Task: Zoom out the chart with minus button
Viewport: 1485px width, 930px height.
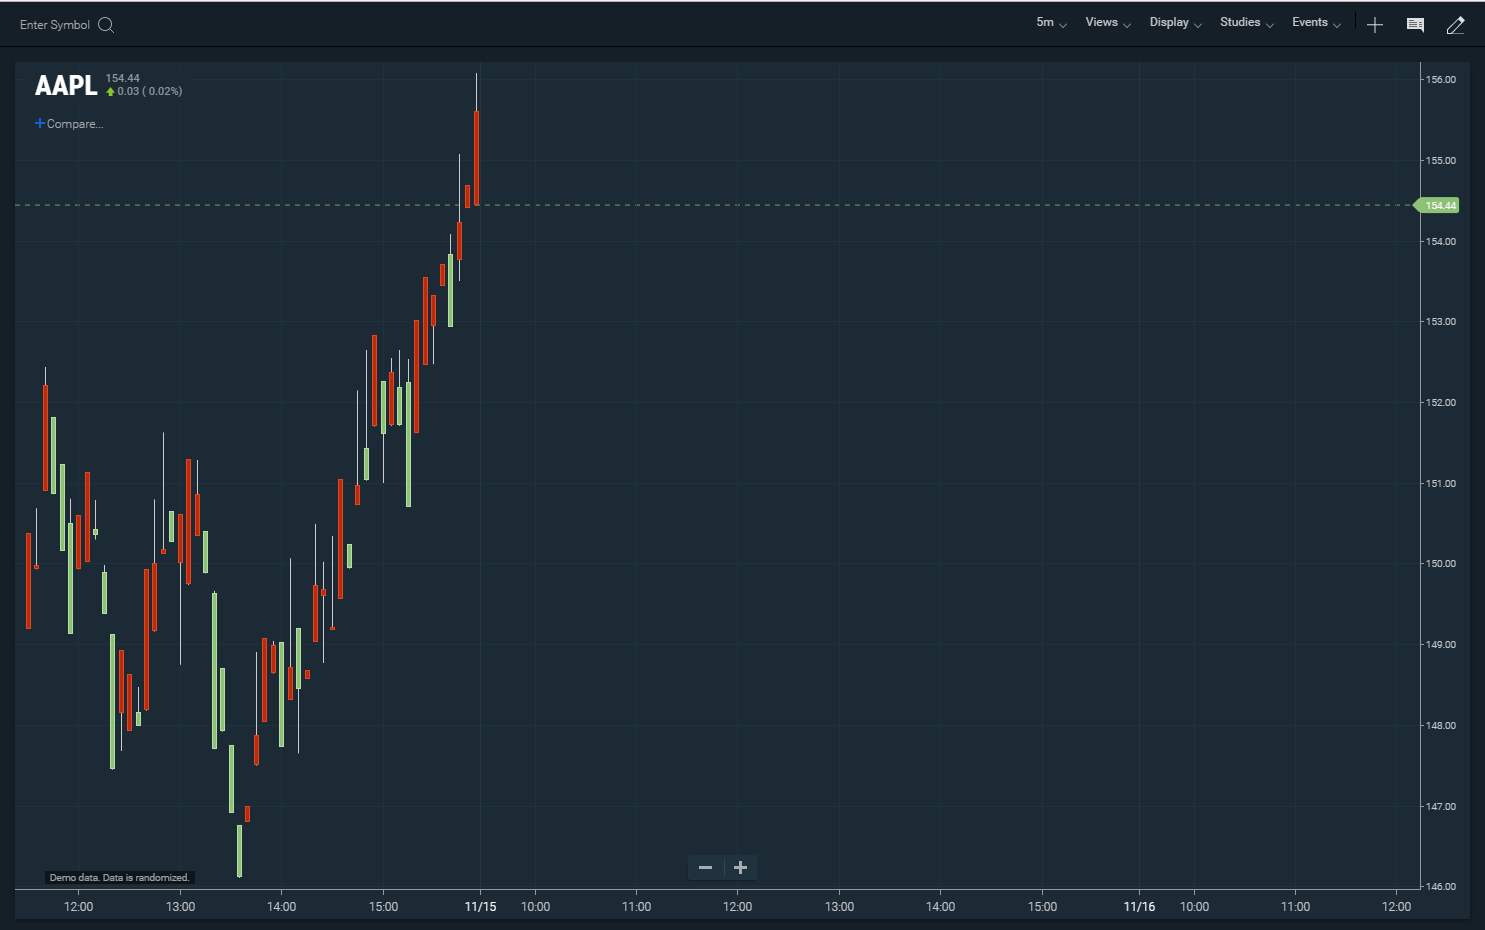Action: [x=705, y=867]
